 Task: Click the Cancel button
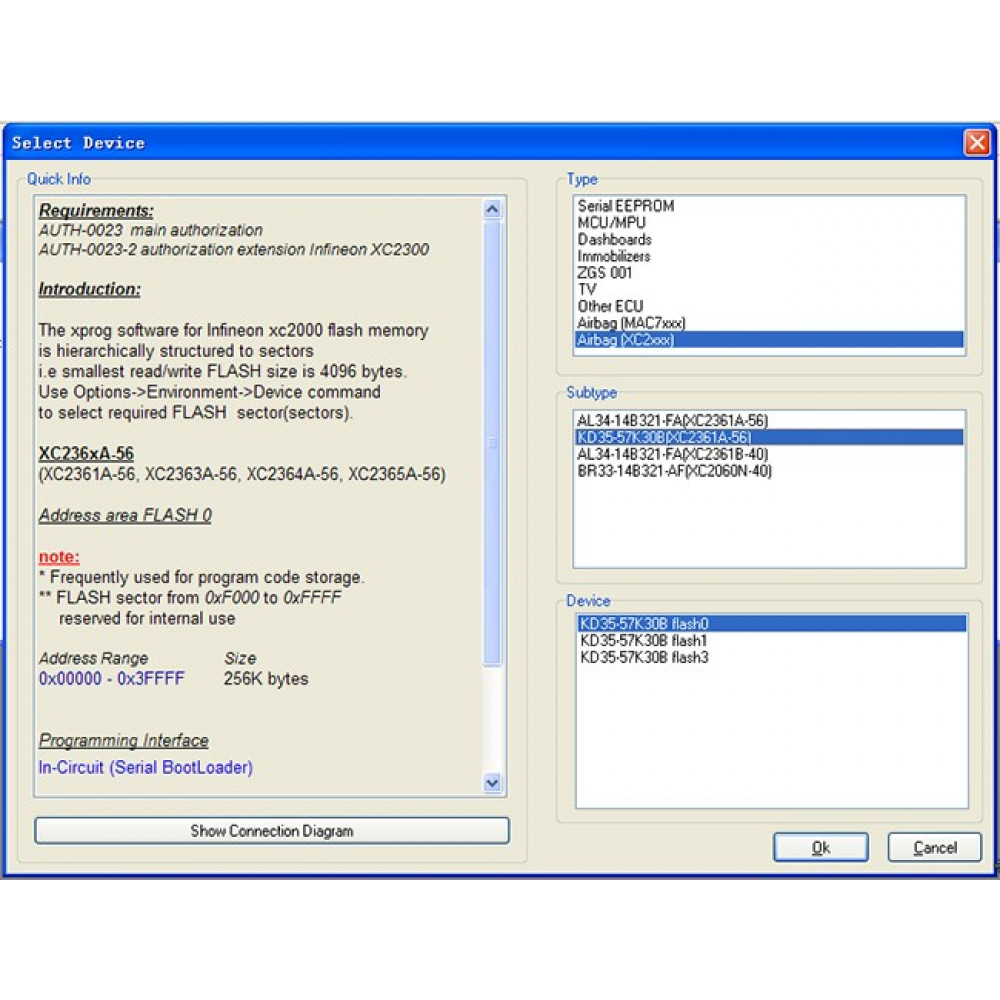[x=934, y=848]
